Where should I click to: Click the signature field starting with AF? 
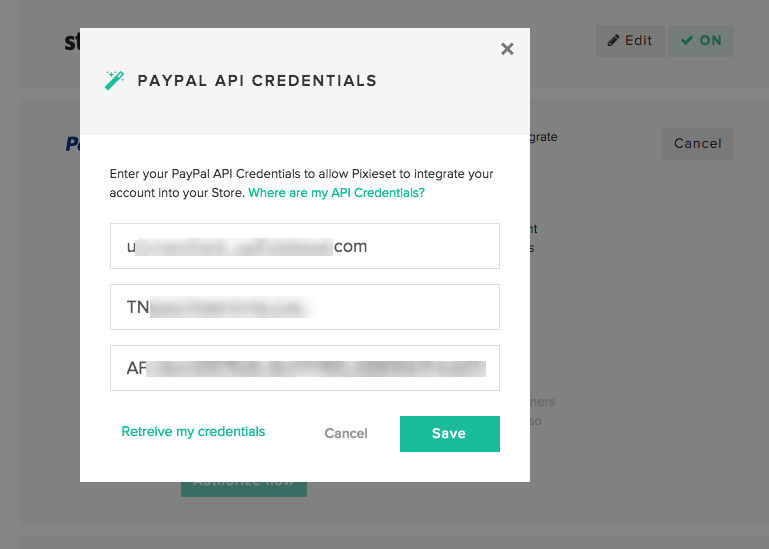point(305,368)
